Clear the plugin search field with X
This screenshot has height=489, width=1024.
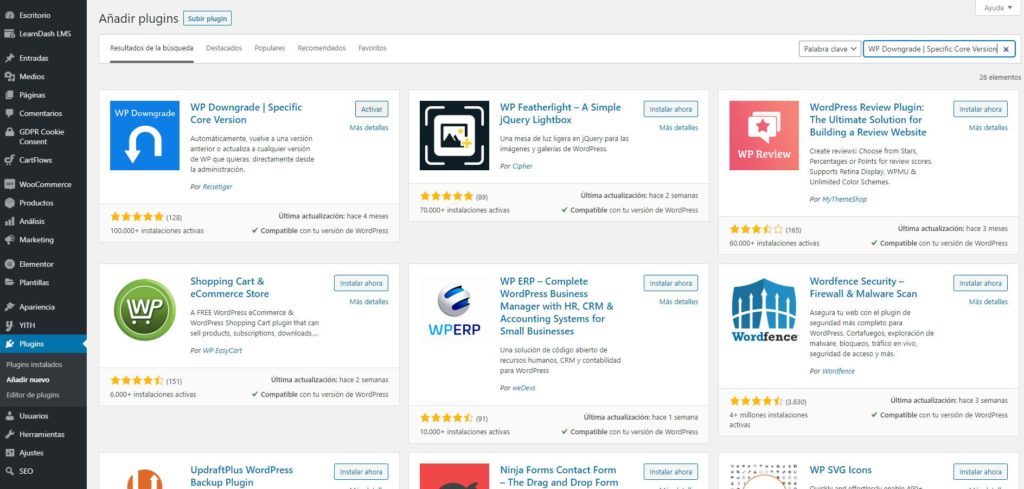pos(1006,49)
